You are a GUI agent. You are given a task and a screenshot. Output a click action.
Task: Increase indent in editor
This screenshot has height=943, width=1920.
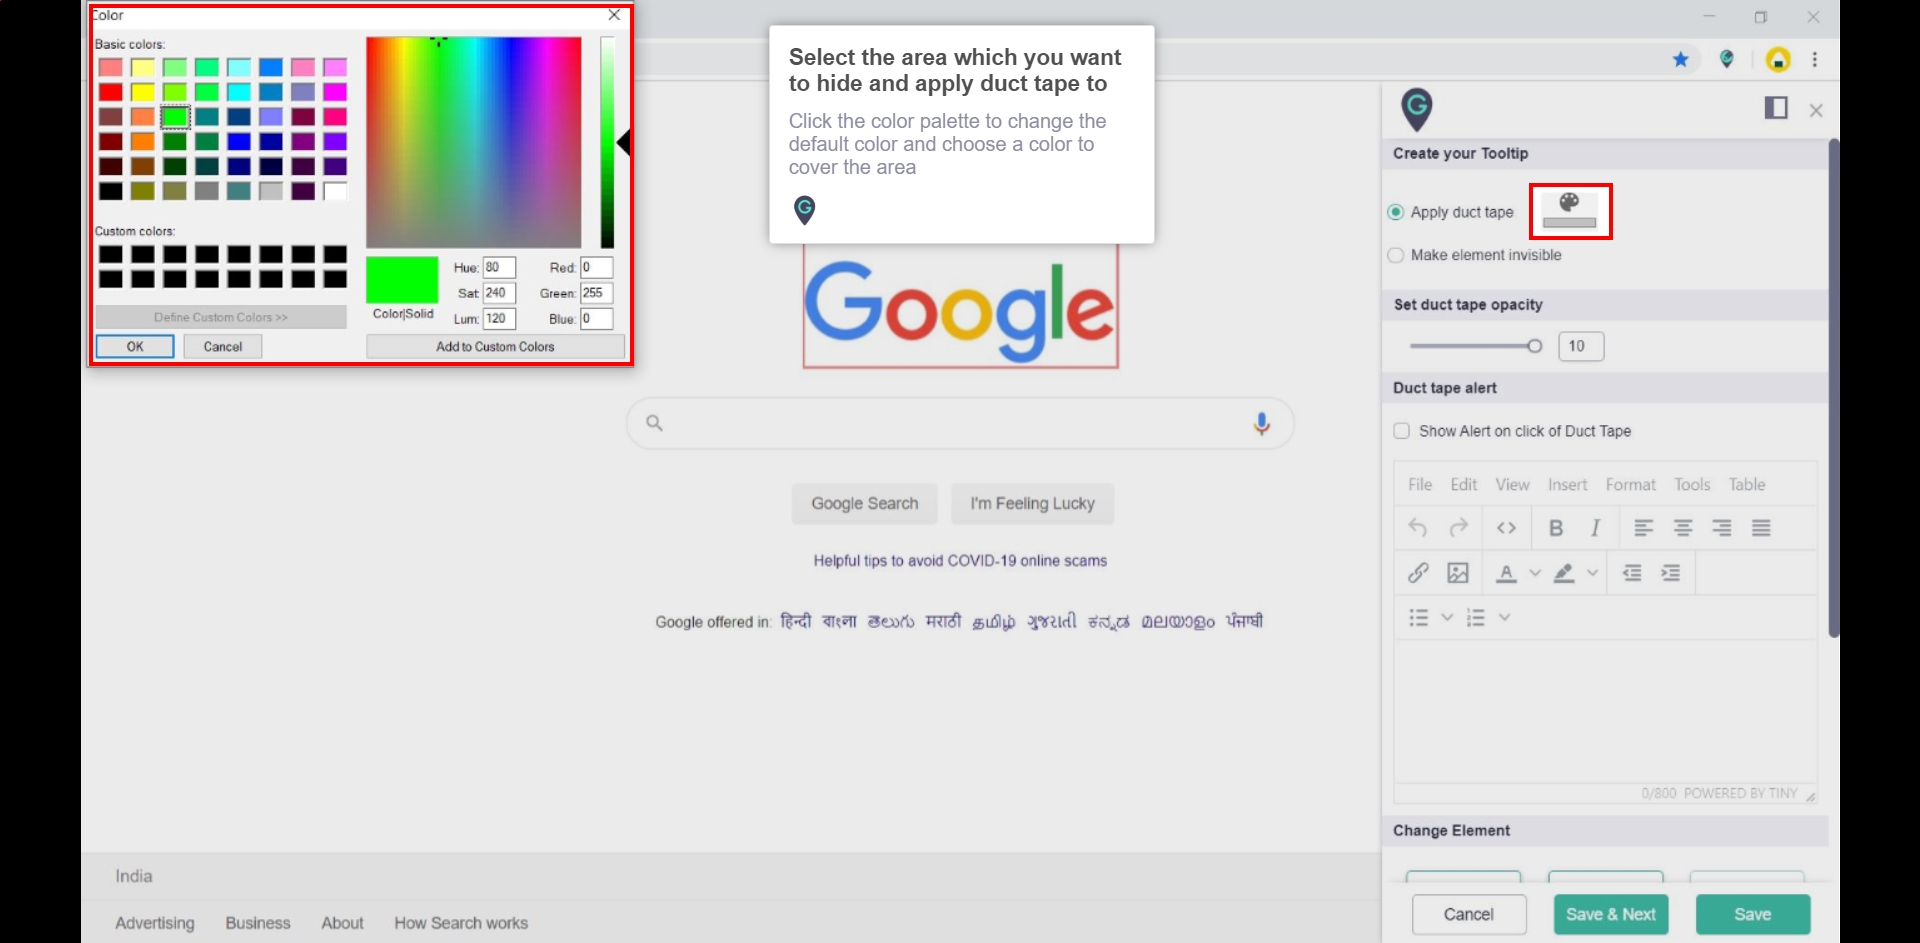point(1671,573)
